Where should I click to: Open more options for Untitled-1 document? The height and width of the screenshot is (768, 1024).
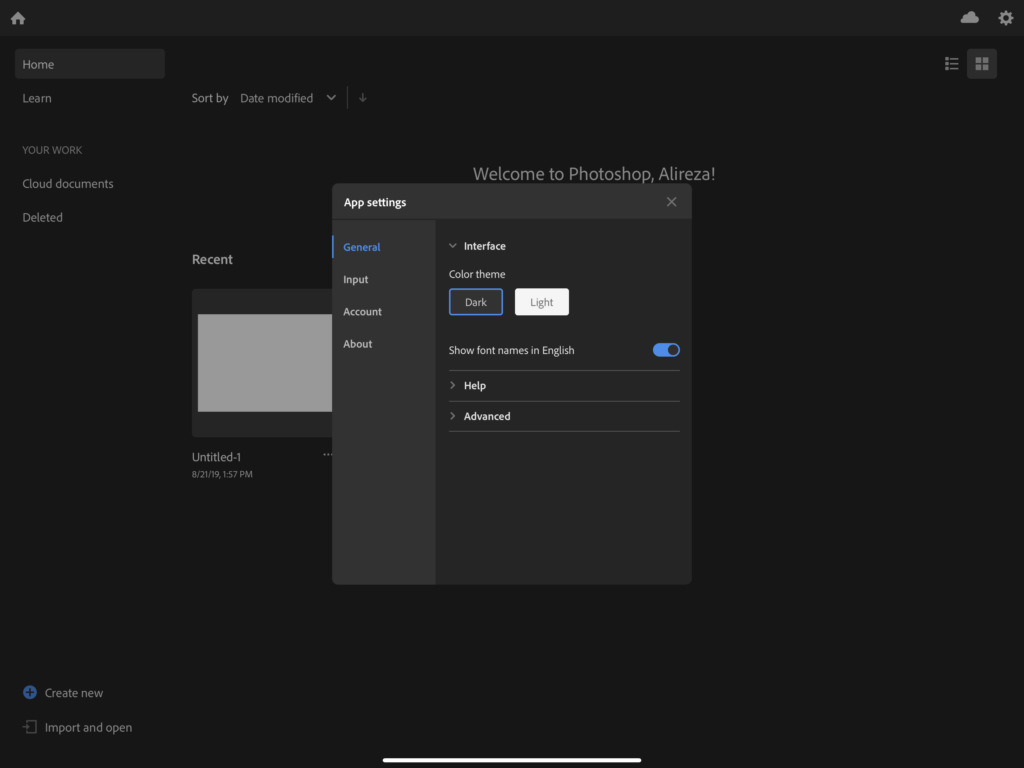pos(327,454)
